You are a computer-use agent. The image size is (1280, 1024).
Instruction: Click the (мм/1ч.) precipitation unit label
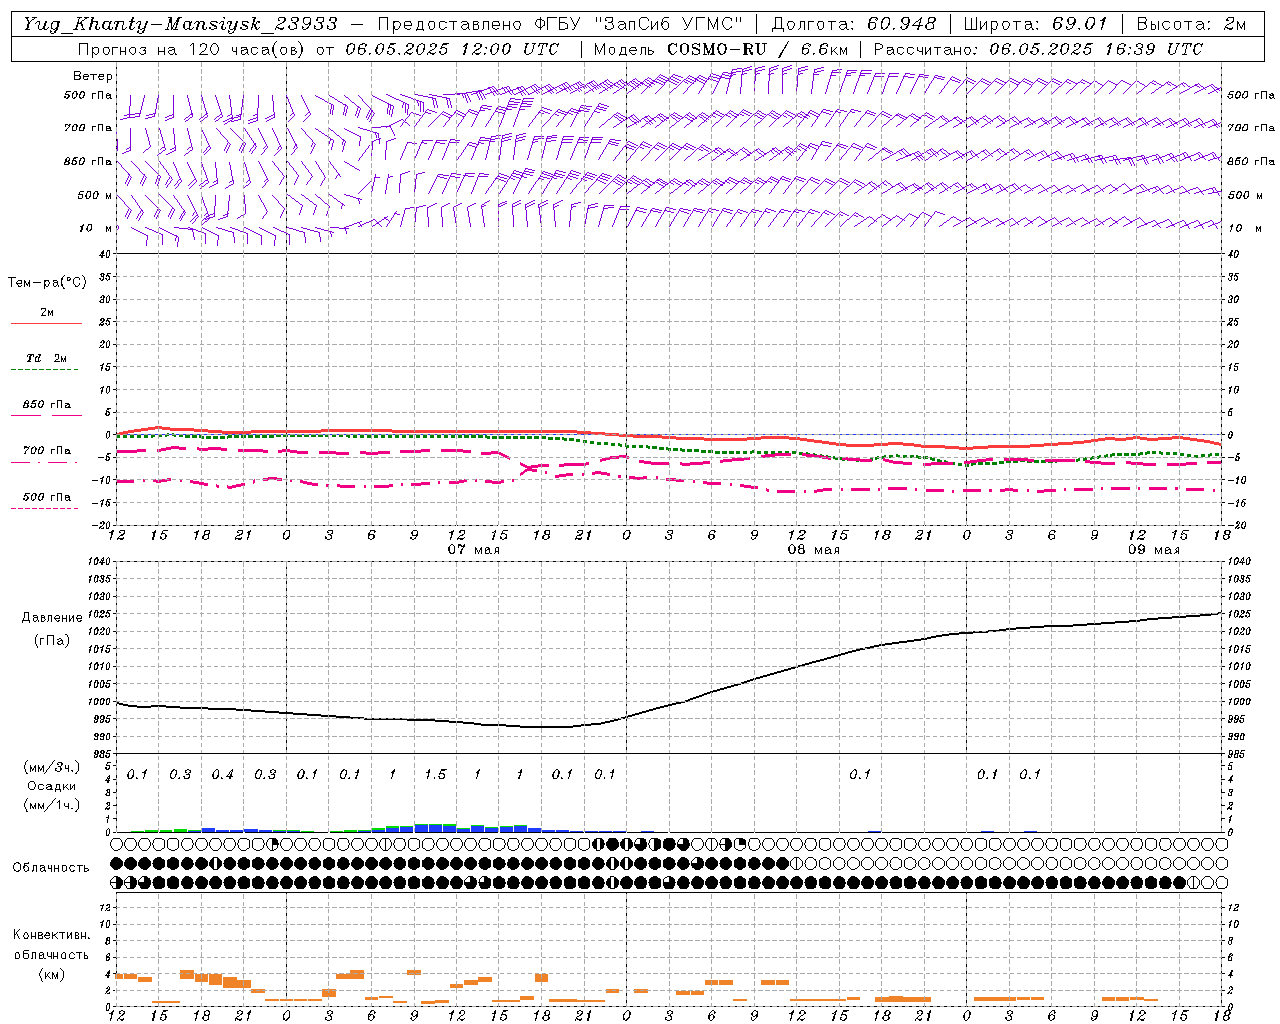tap(52, 806)
